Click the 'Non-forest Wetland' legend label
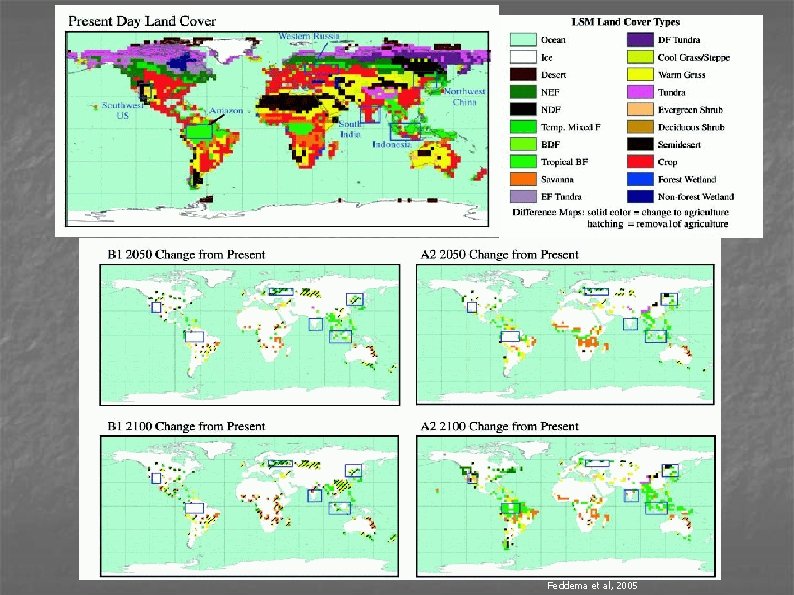Viewport: 794px width, 595px height. coord(696,196)
